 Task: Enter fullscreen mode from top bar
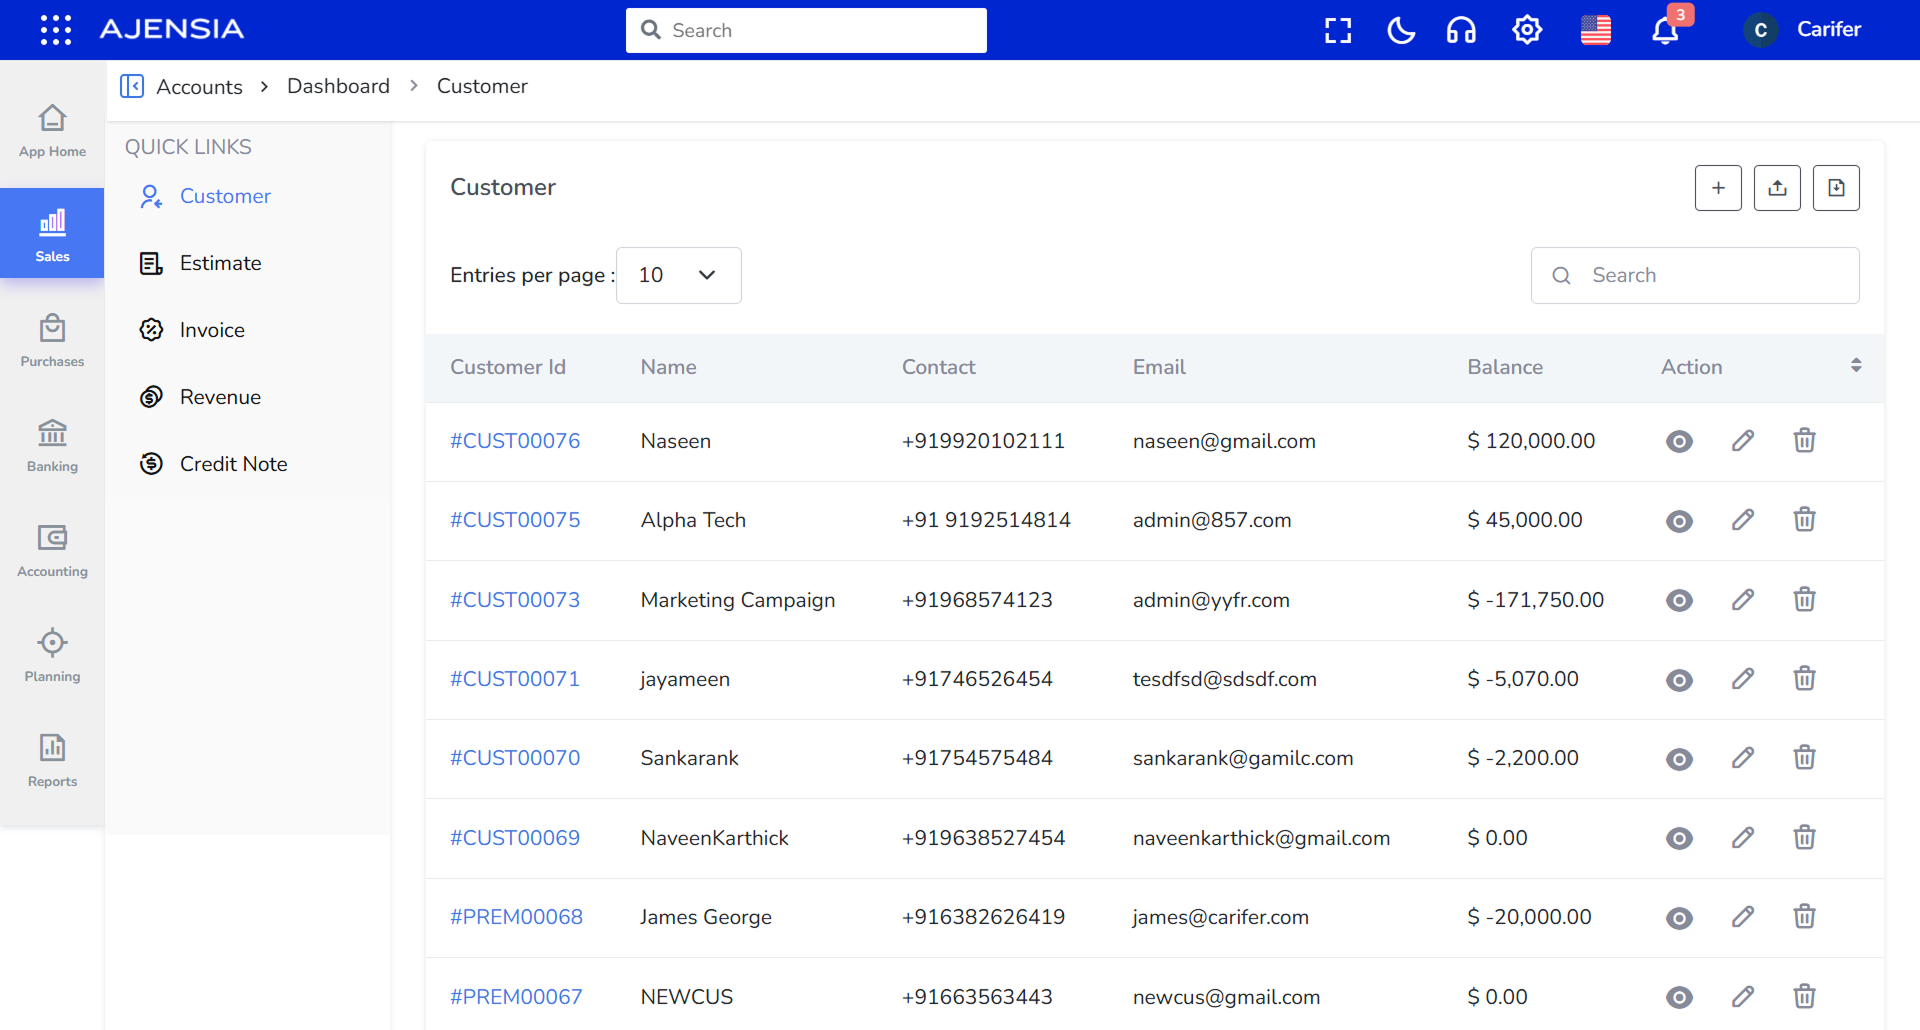tap(1338, 30)
